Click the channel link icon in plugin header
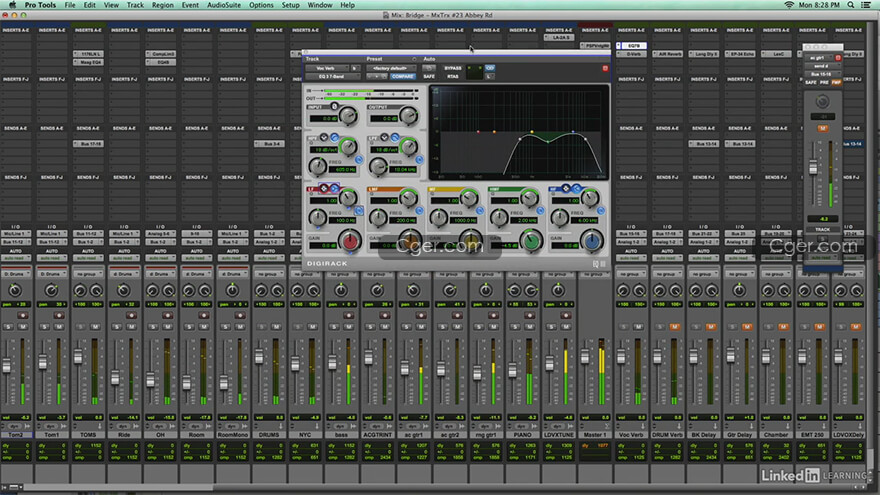 coord(490,68)
